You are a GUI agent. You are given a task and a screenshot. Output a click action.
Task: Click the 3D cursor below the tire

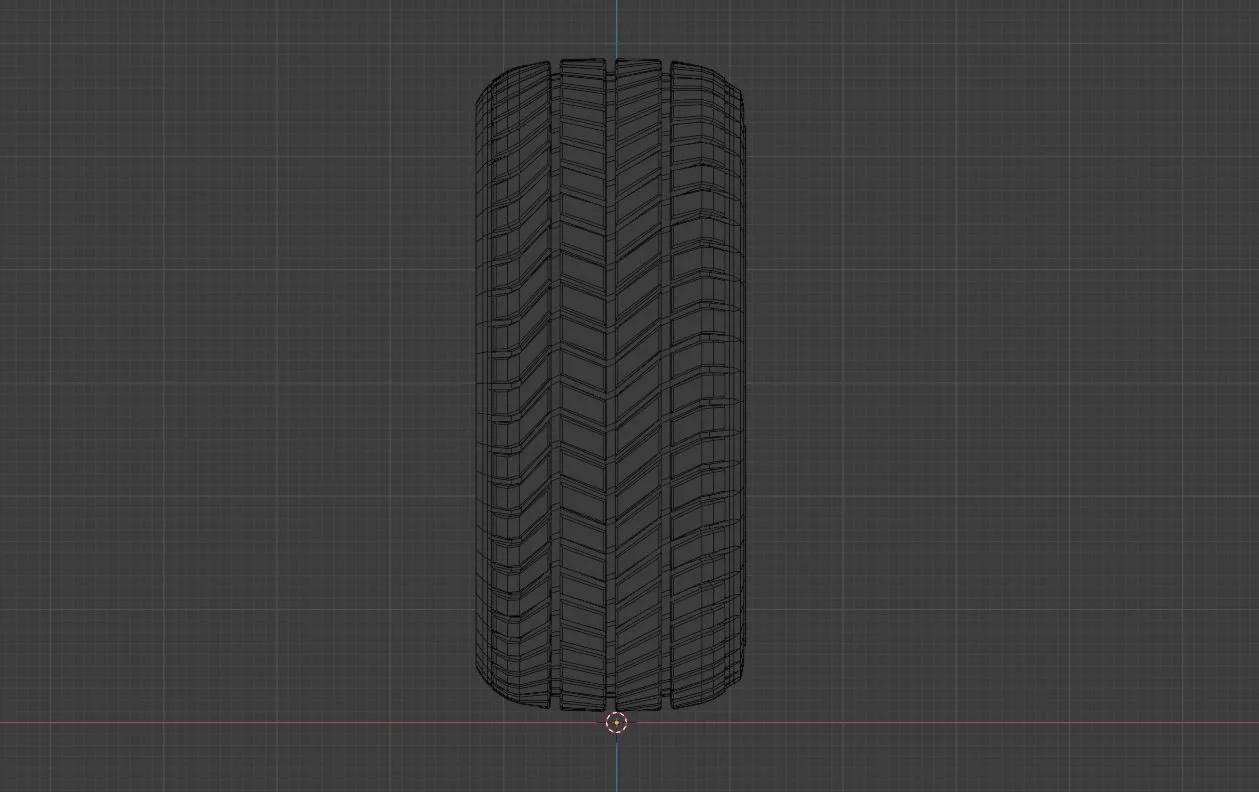pyautogui.click(x=617, y=722)
